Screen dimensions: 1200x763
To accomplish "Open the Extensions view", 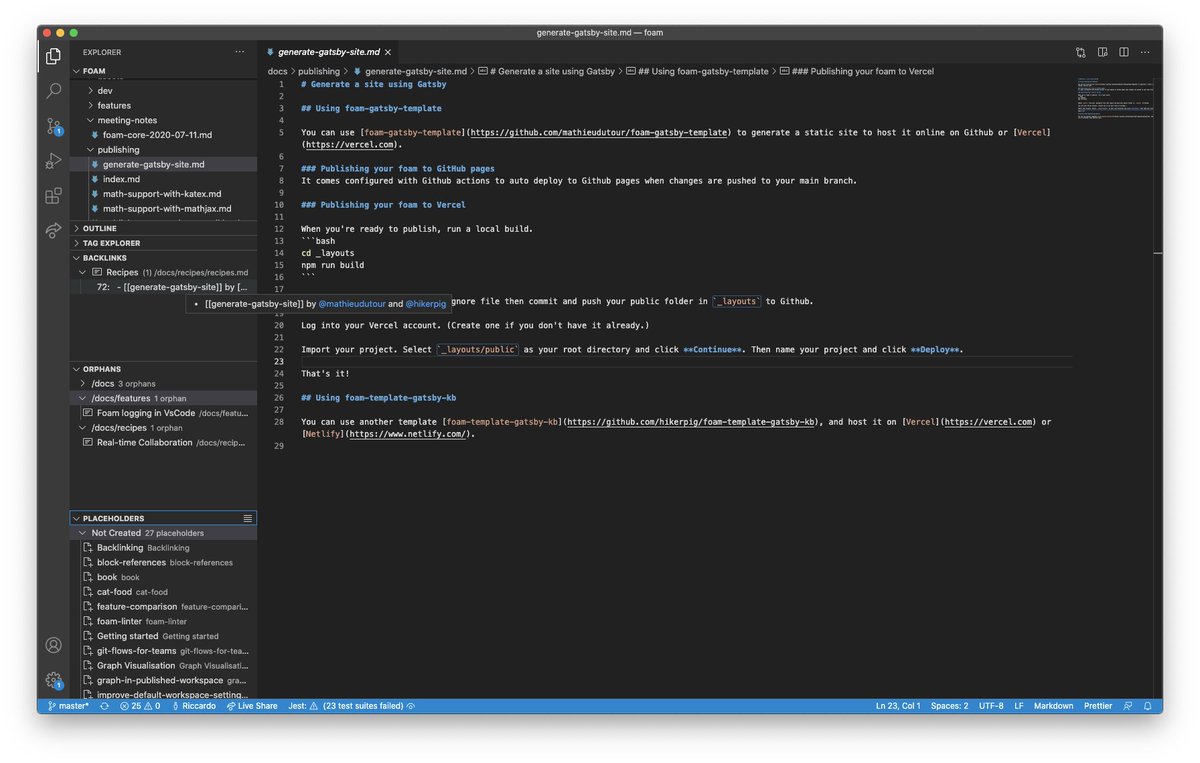I will click(54, 195).
